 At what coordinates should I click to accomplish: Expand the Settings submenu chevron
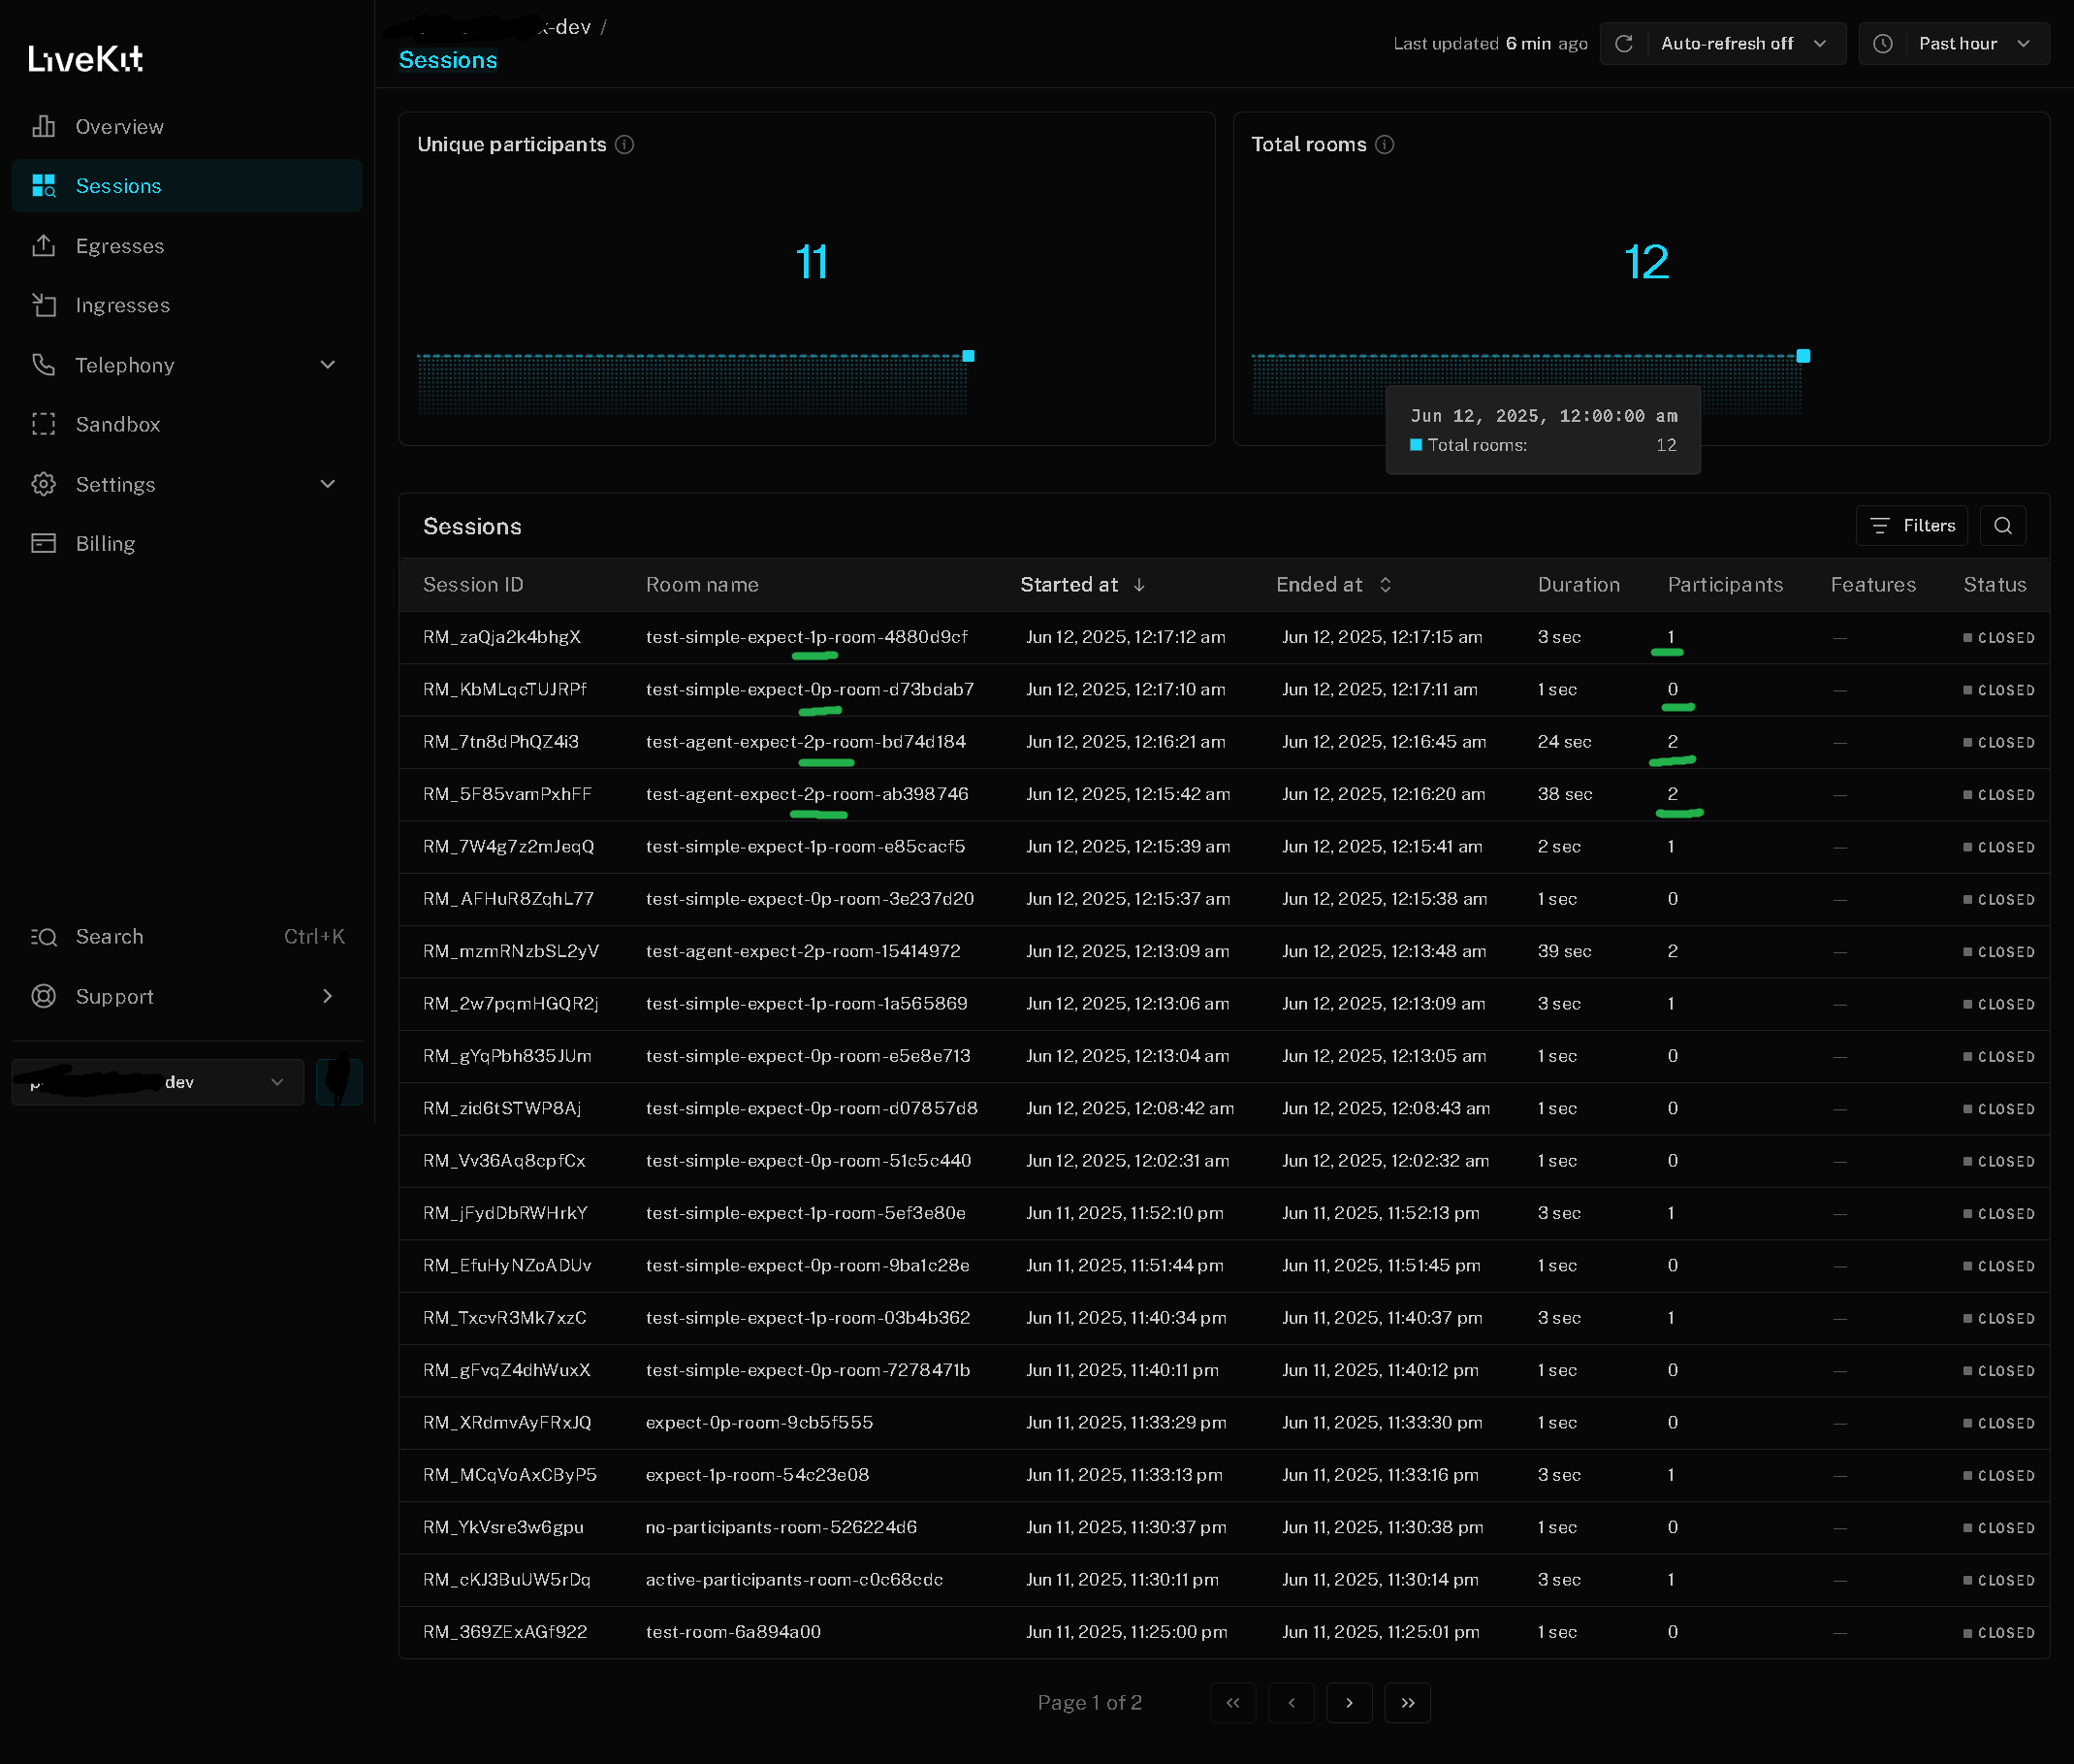327,484
